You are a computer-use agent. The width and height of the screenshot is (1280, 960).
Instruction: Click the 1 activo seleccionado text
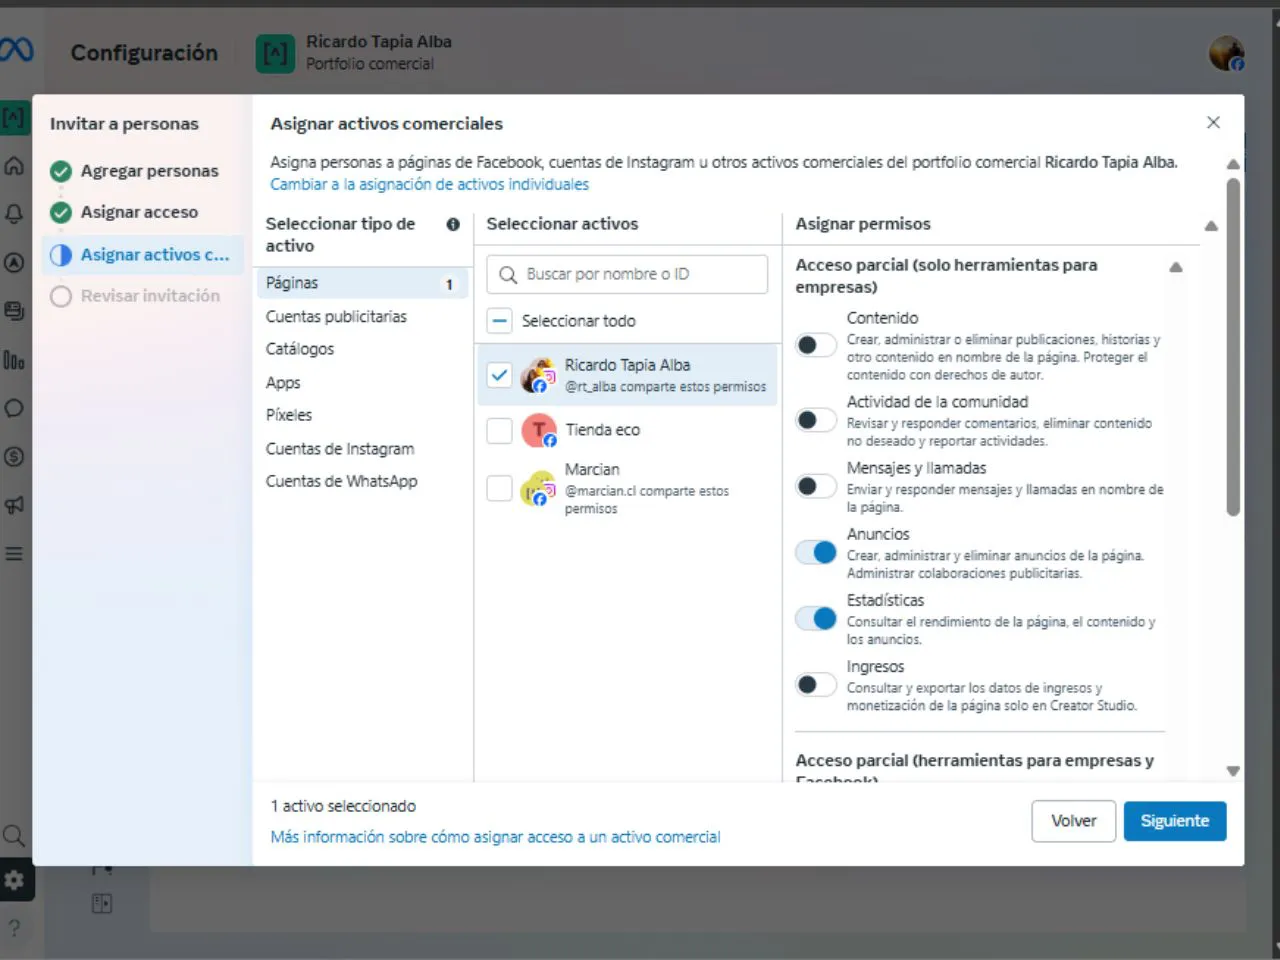(343, 806)
